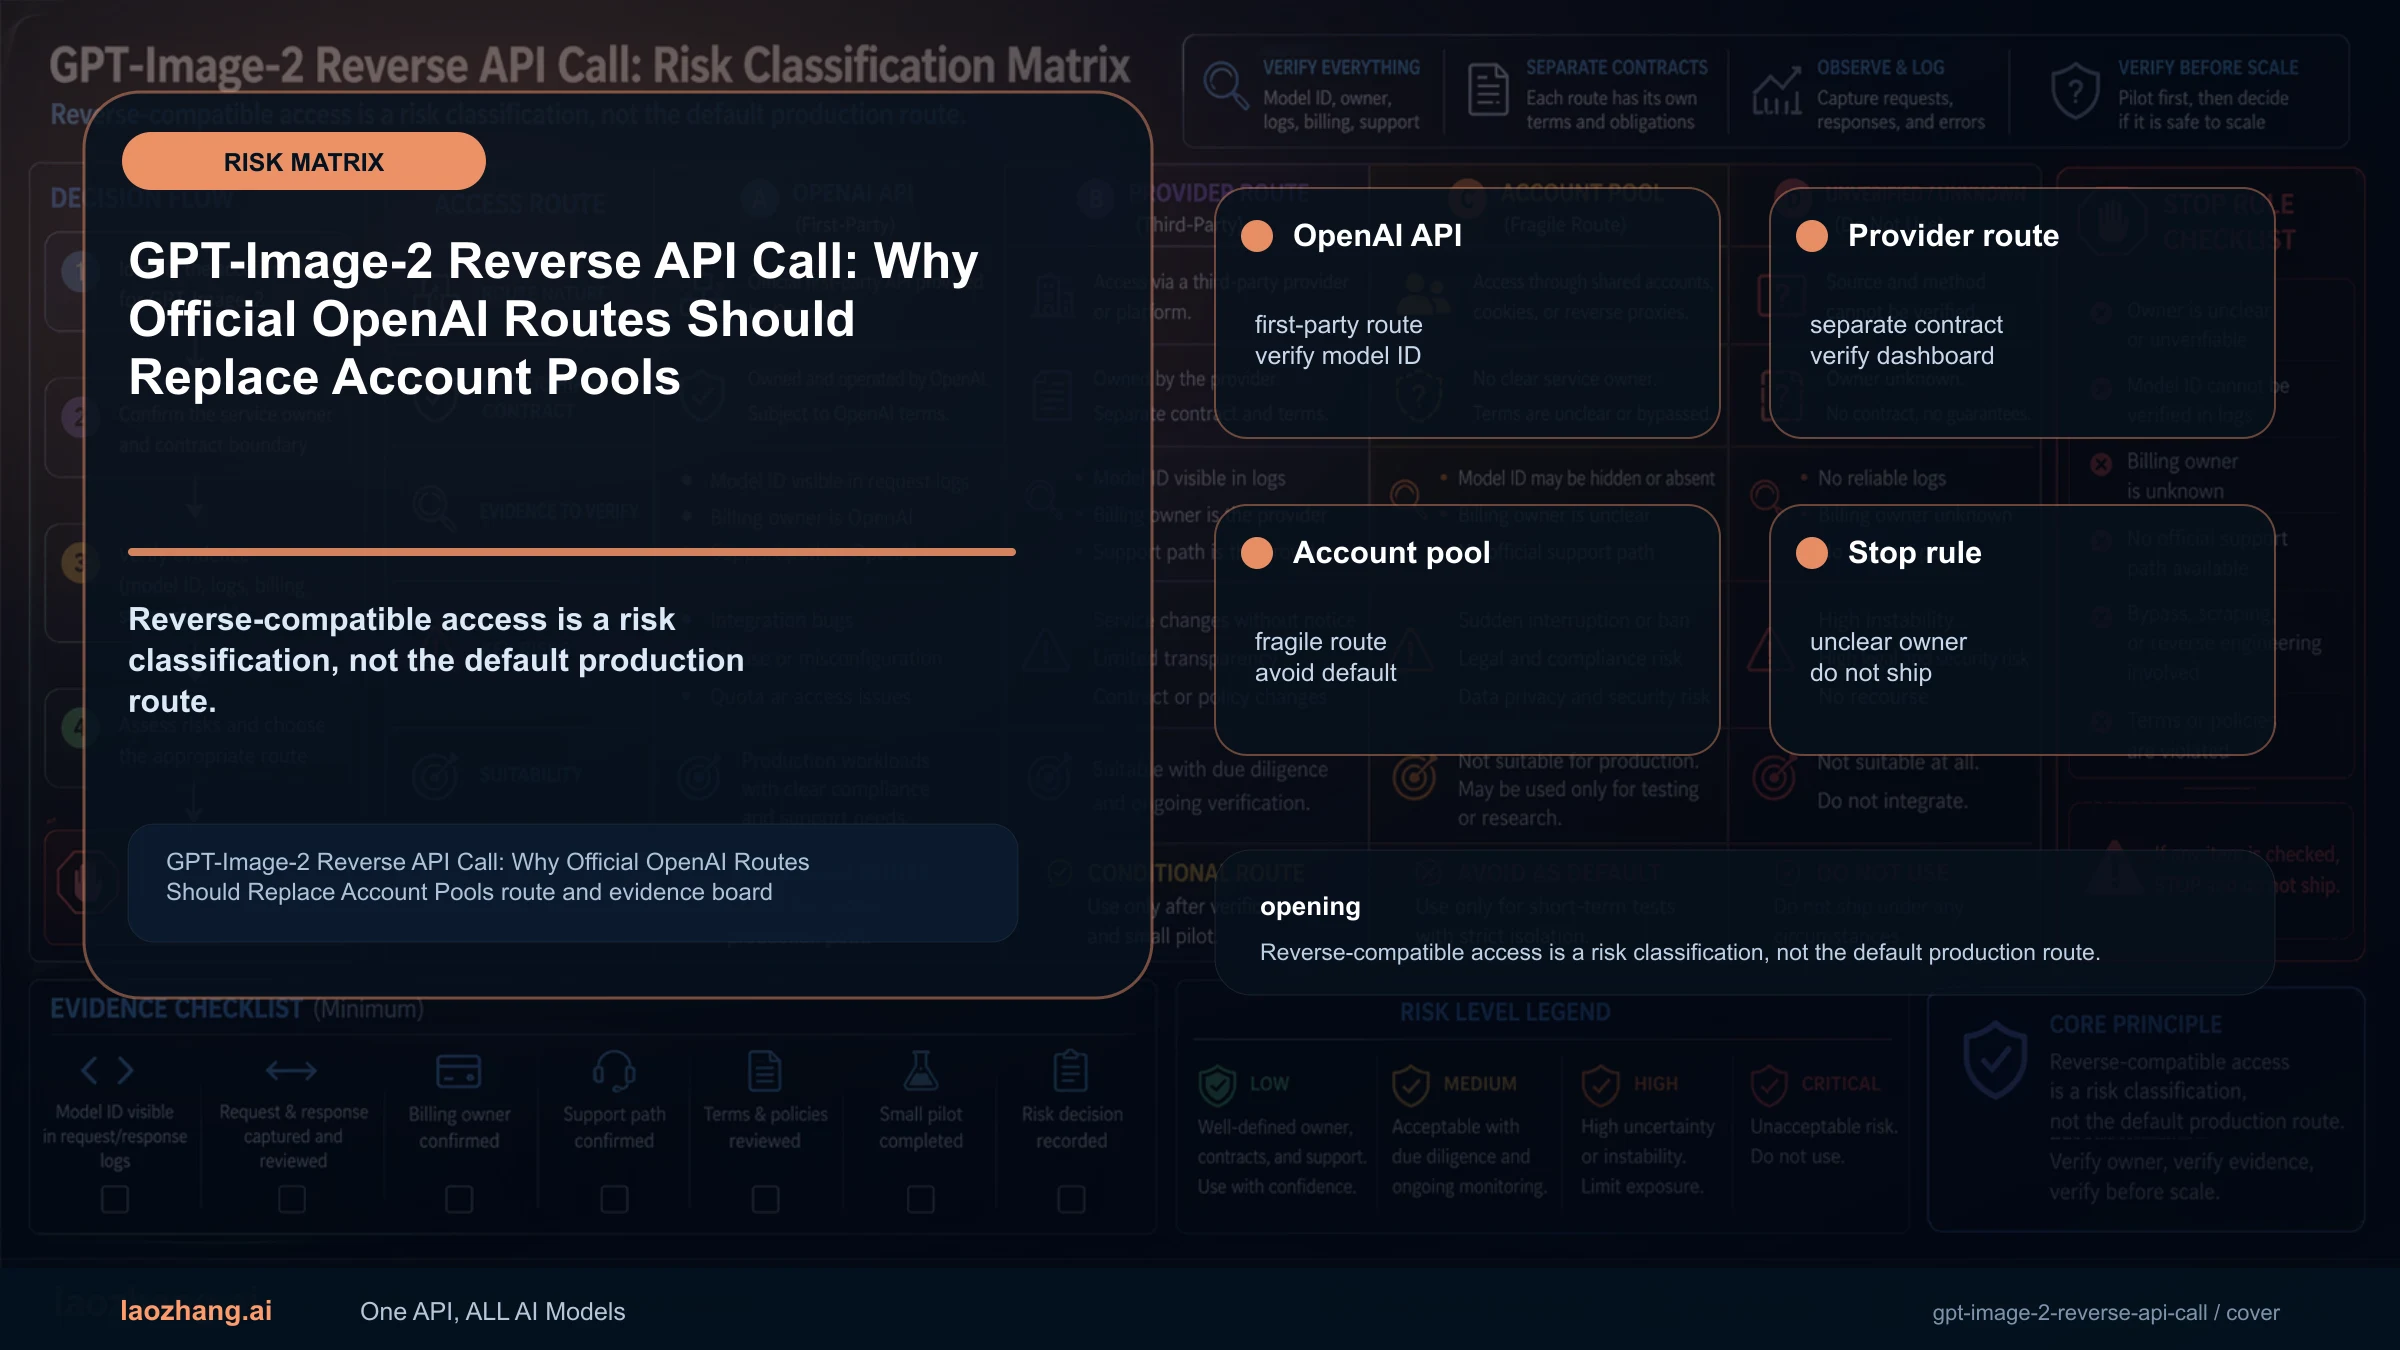Click the Core Principle shield checkmark icon
The image size is (2400, 1350).
coord(1995,1060)
